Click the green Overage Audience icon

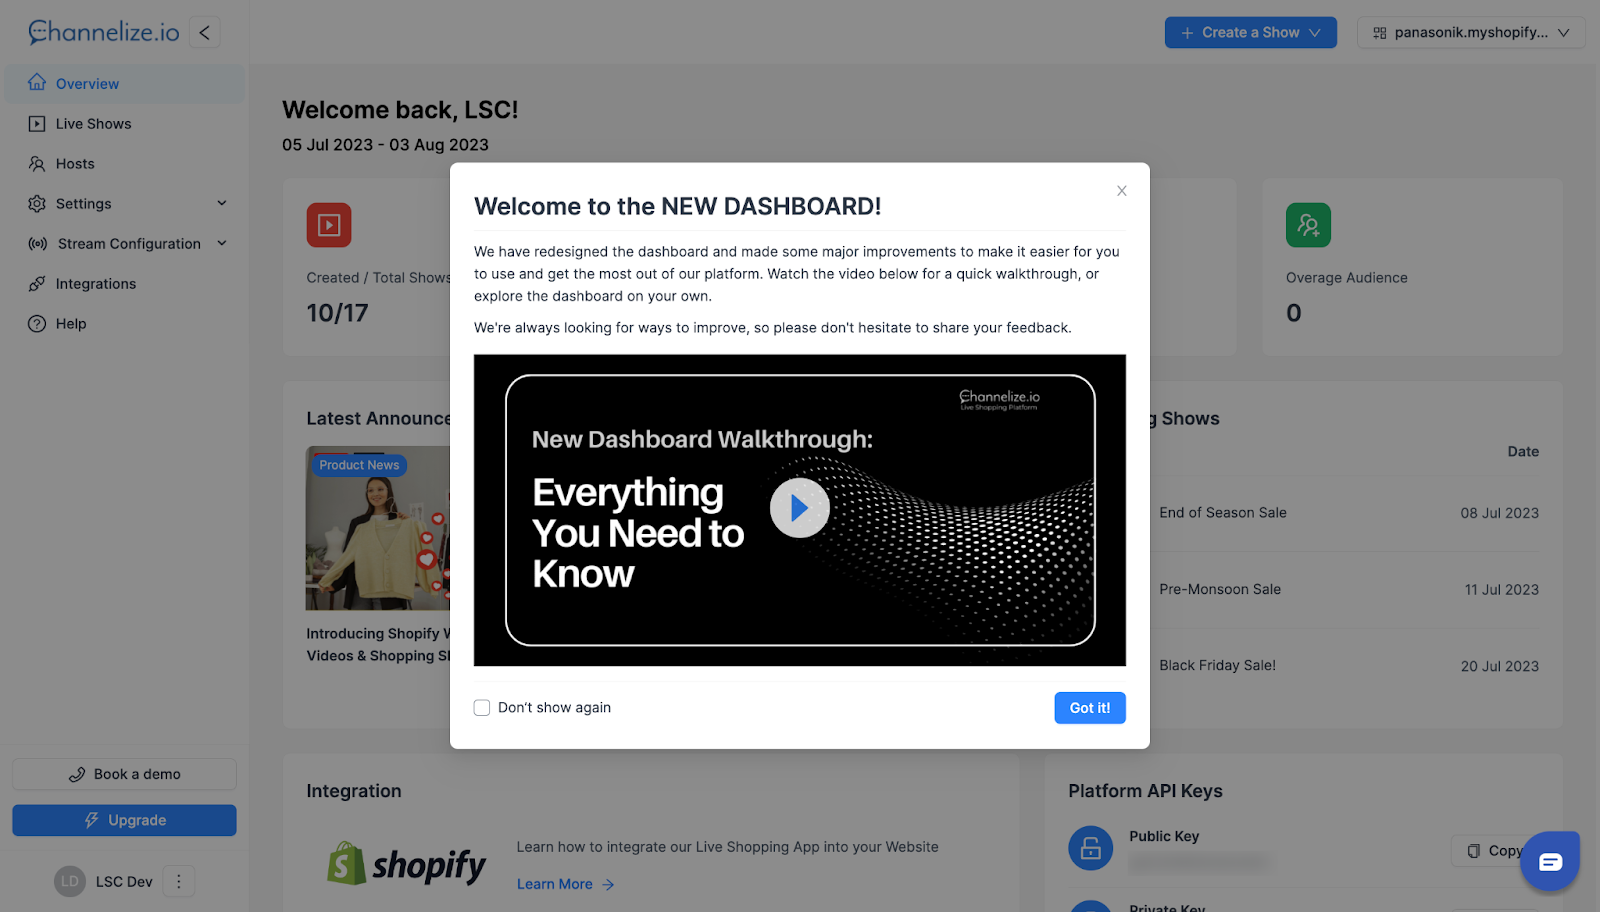coord(1308,225)
